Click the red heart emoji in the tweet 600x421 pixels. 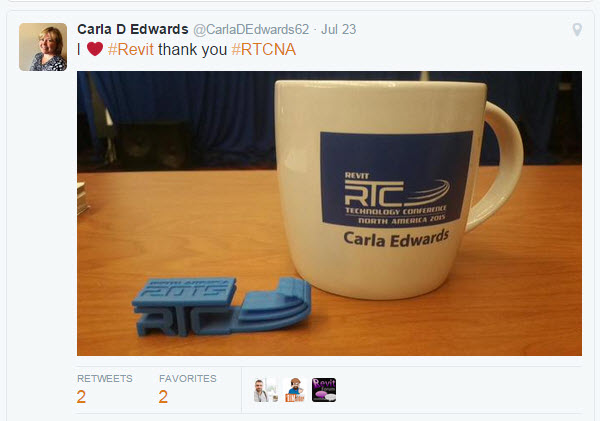[95, 49]
